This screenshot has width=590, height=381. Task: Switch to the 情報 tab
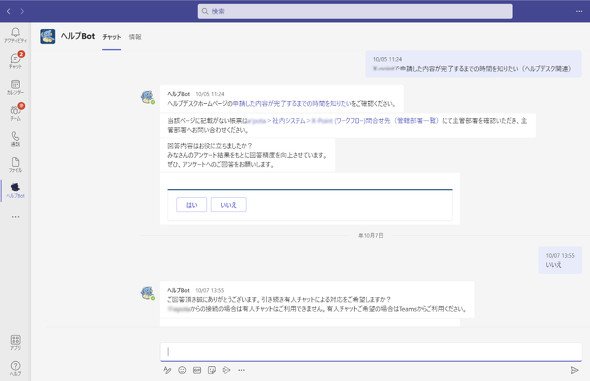(x=135, y=37)
